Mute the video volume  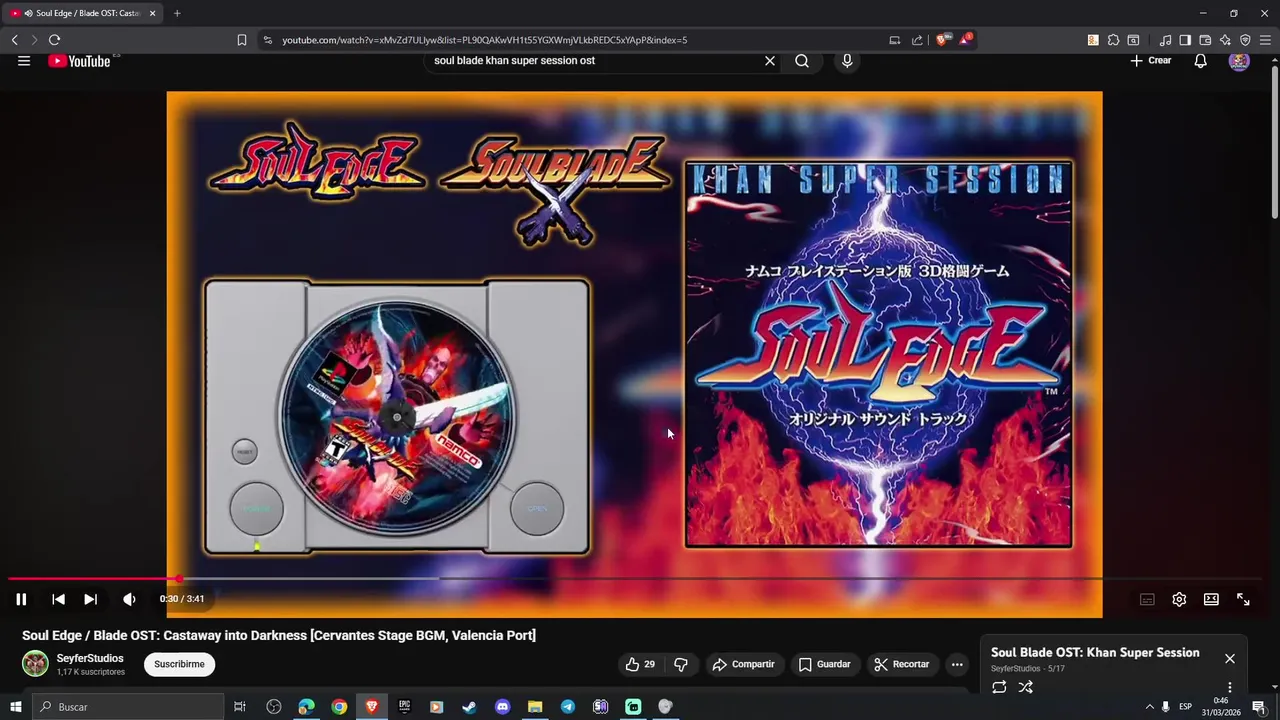click(129, 599)
